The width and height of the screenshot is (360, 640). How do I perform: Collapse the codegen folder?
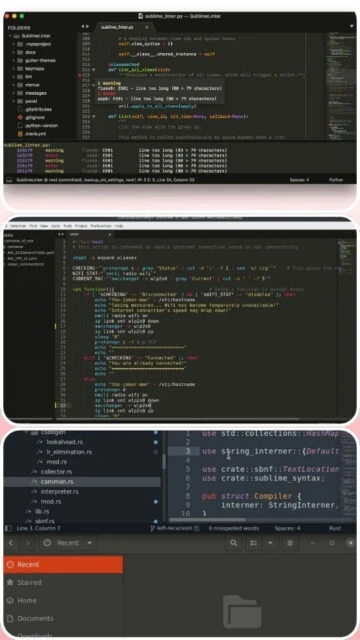click(x=26, y=433)
